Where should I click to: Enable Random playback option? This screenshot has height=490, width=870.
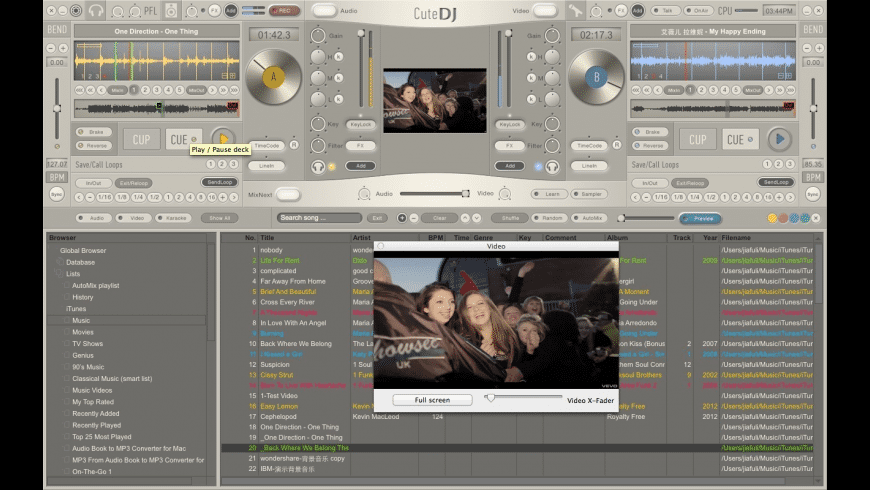click(x=549, y=218)
